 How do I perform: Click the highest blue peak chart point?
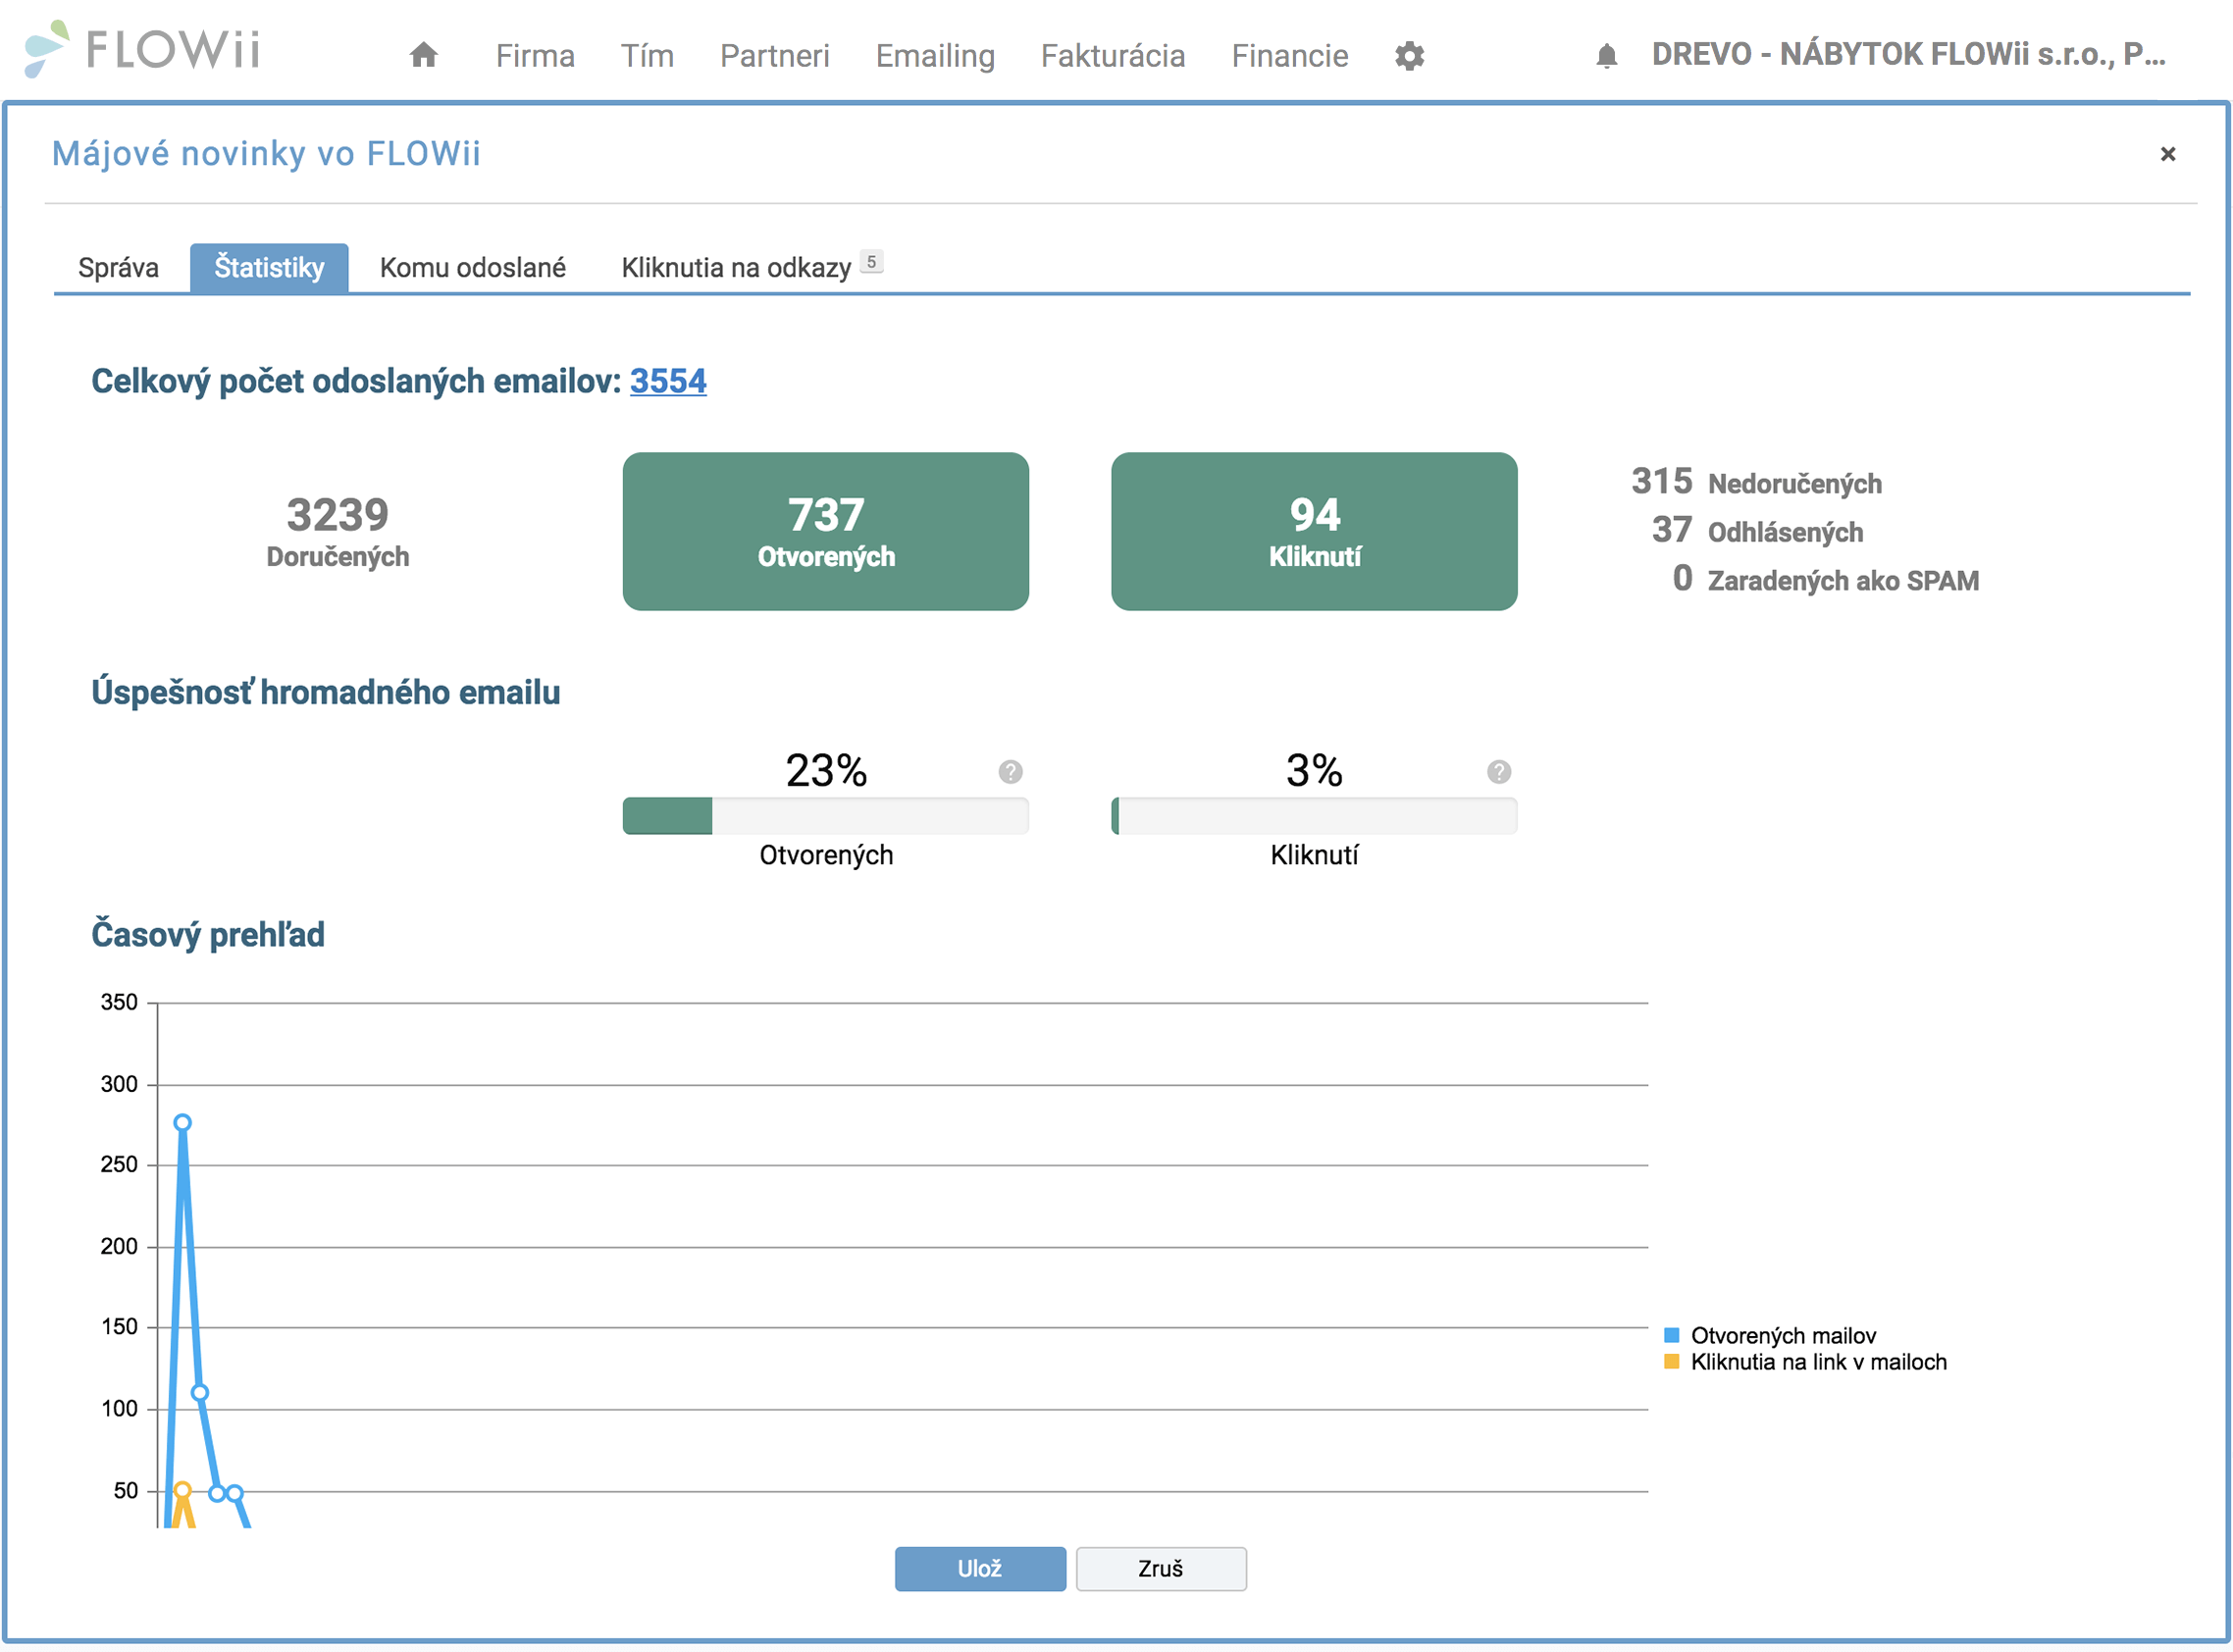[x=182, y=1122]
